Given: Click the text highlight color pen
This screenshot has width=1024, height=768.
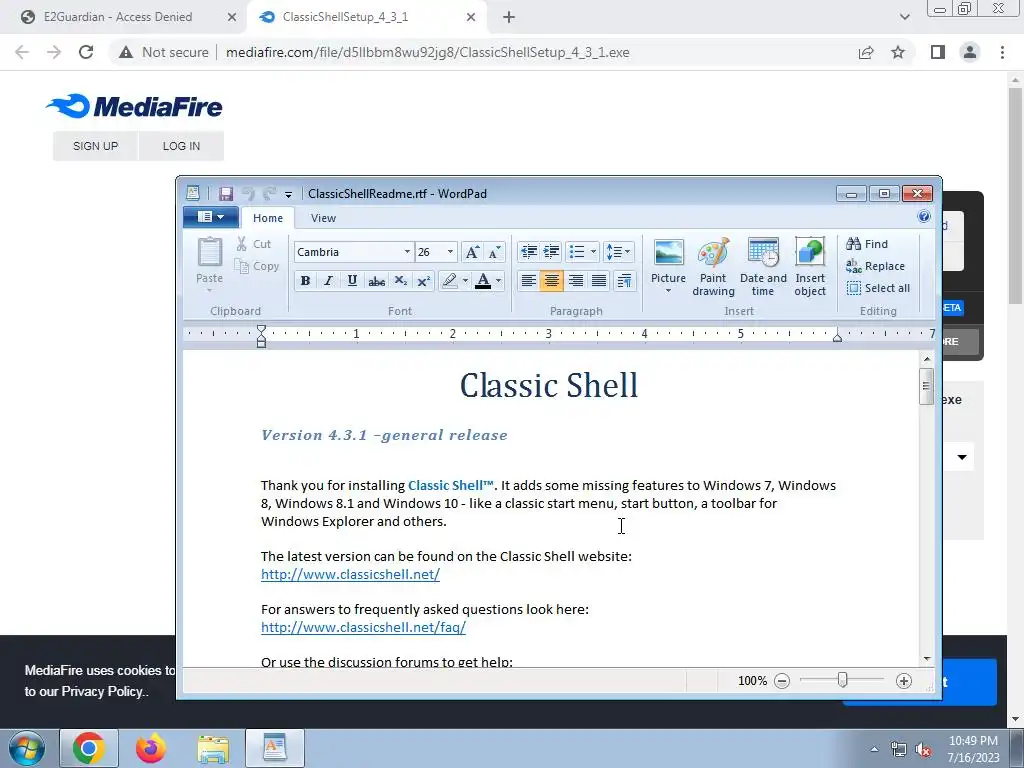Looking at the screenshot, I should click(x=449, y=281).
